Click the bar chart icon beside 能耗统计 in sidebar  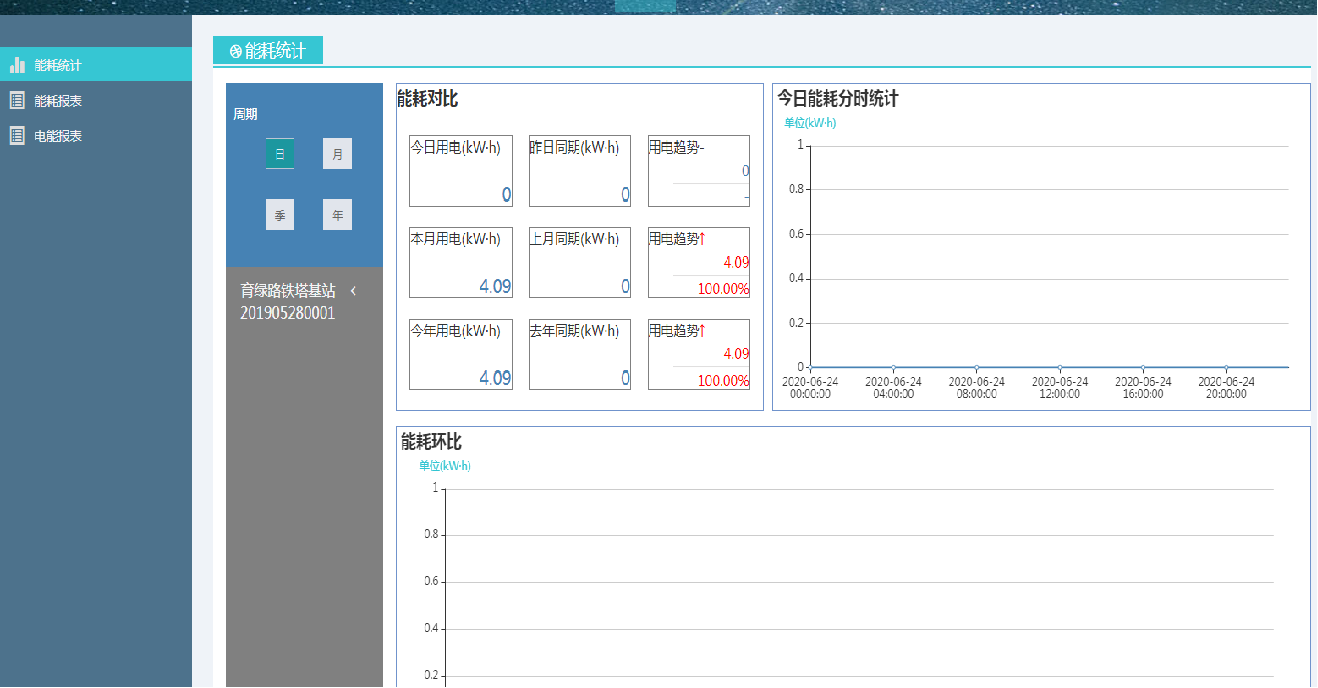pos(17,65)
